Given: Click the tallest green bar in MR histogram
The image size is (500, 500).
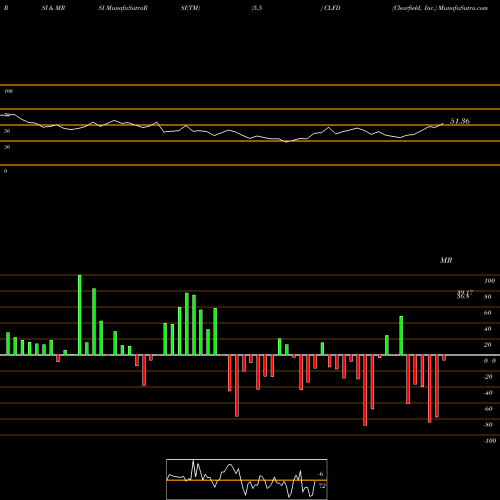Looking at the screenshot, I should (x=80, y=315).
